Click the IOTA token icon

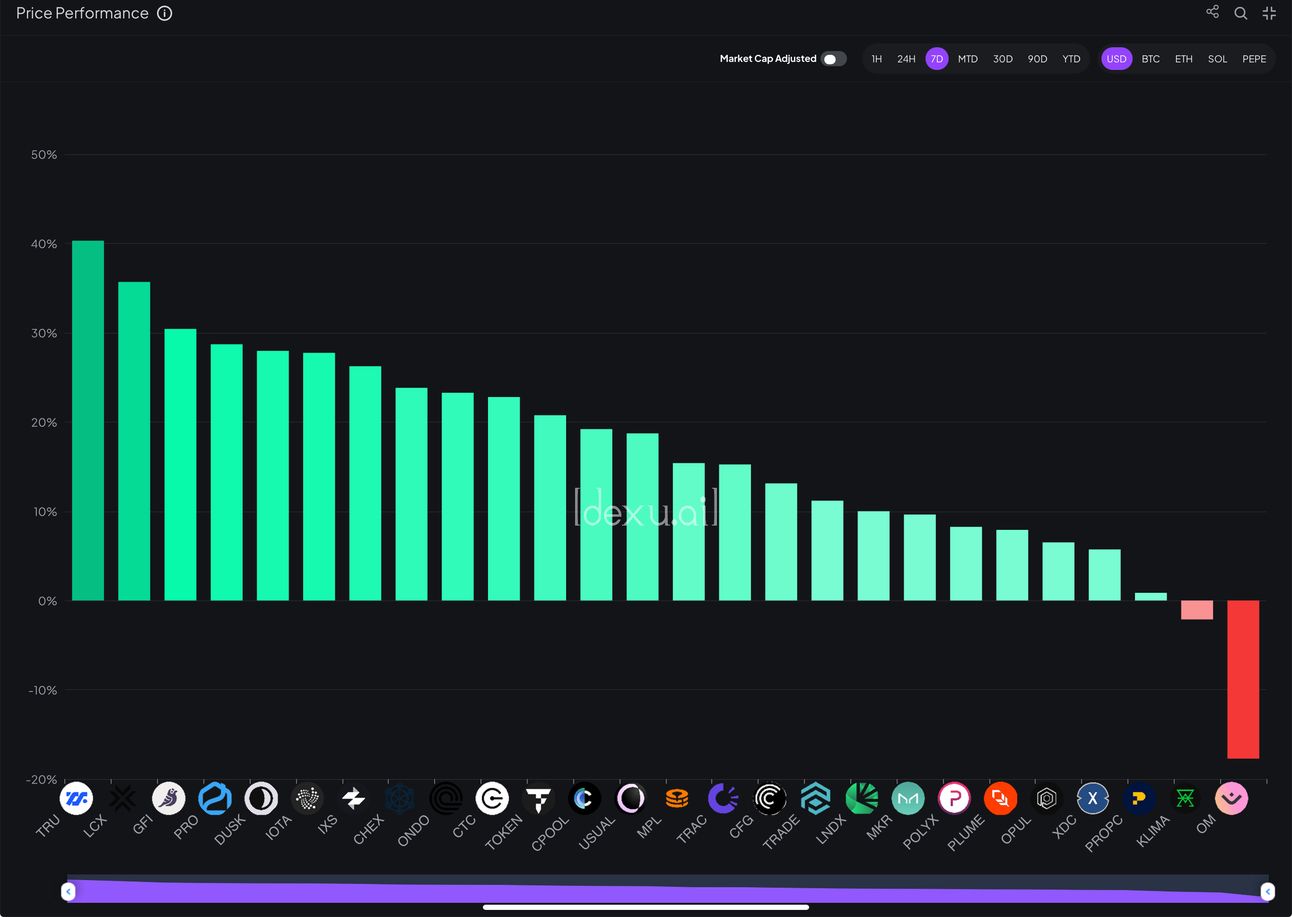(x=307, y=798)
